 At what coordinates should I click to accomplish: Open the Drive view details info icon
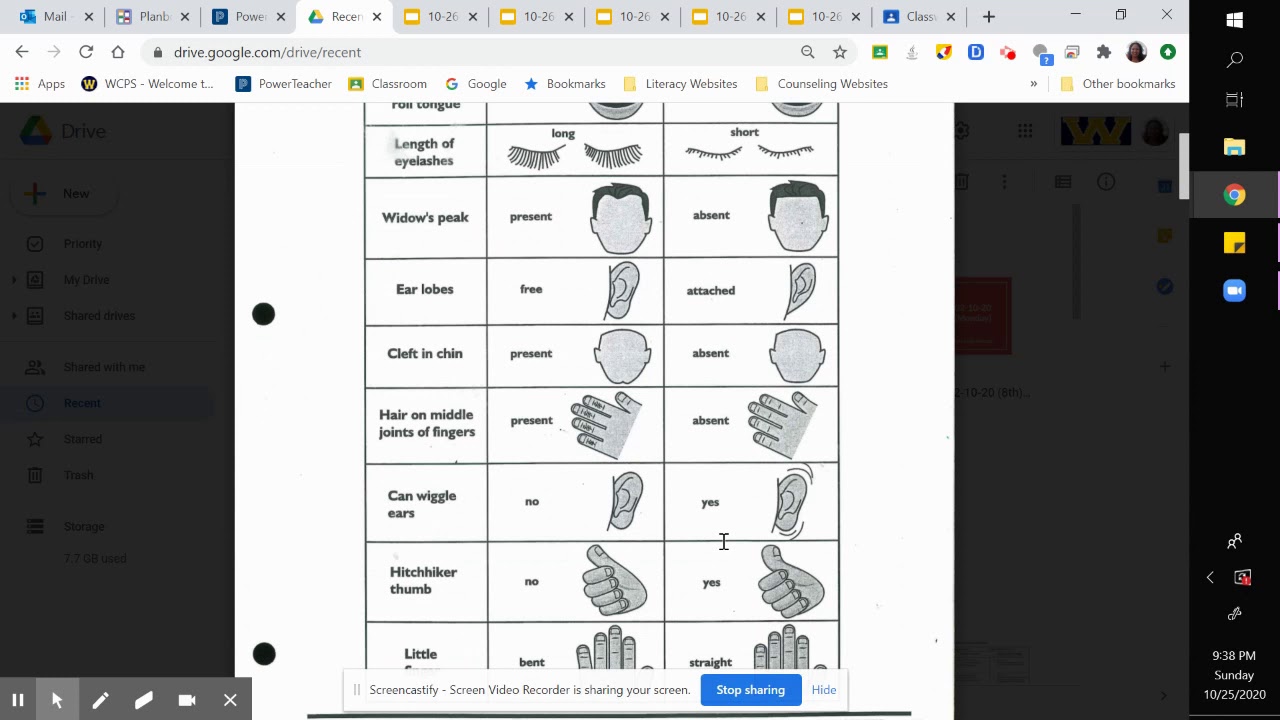coord(1106,182)
